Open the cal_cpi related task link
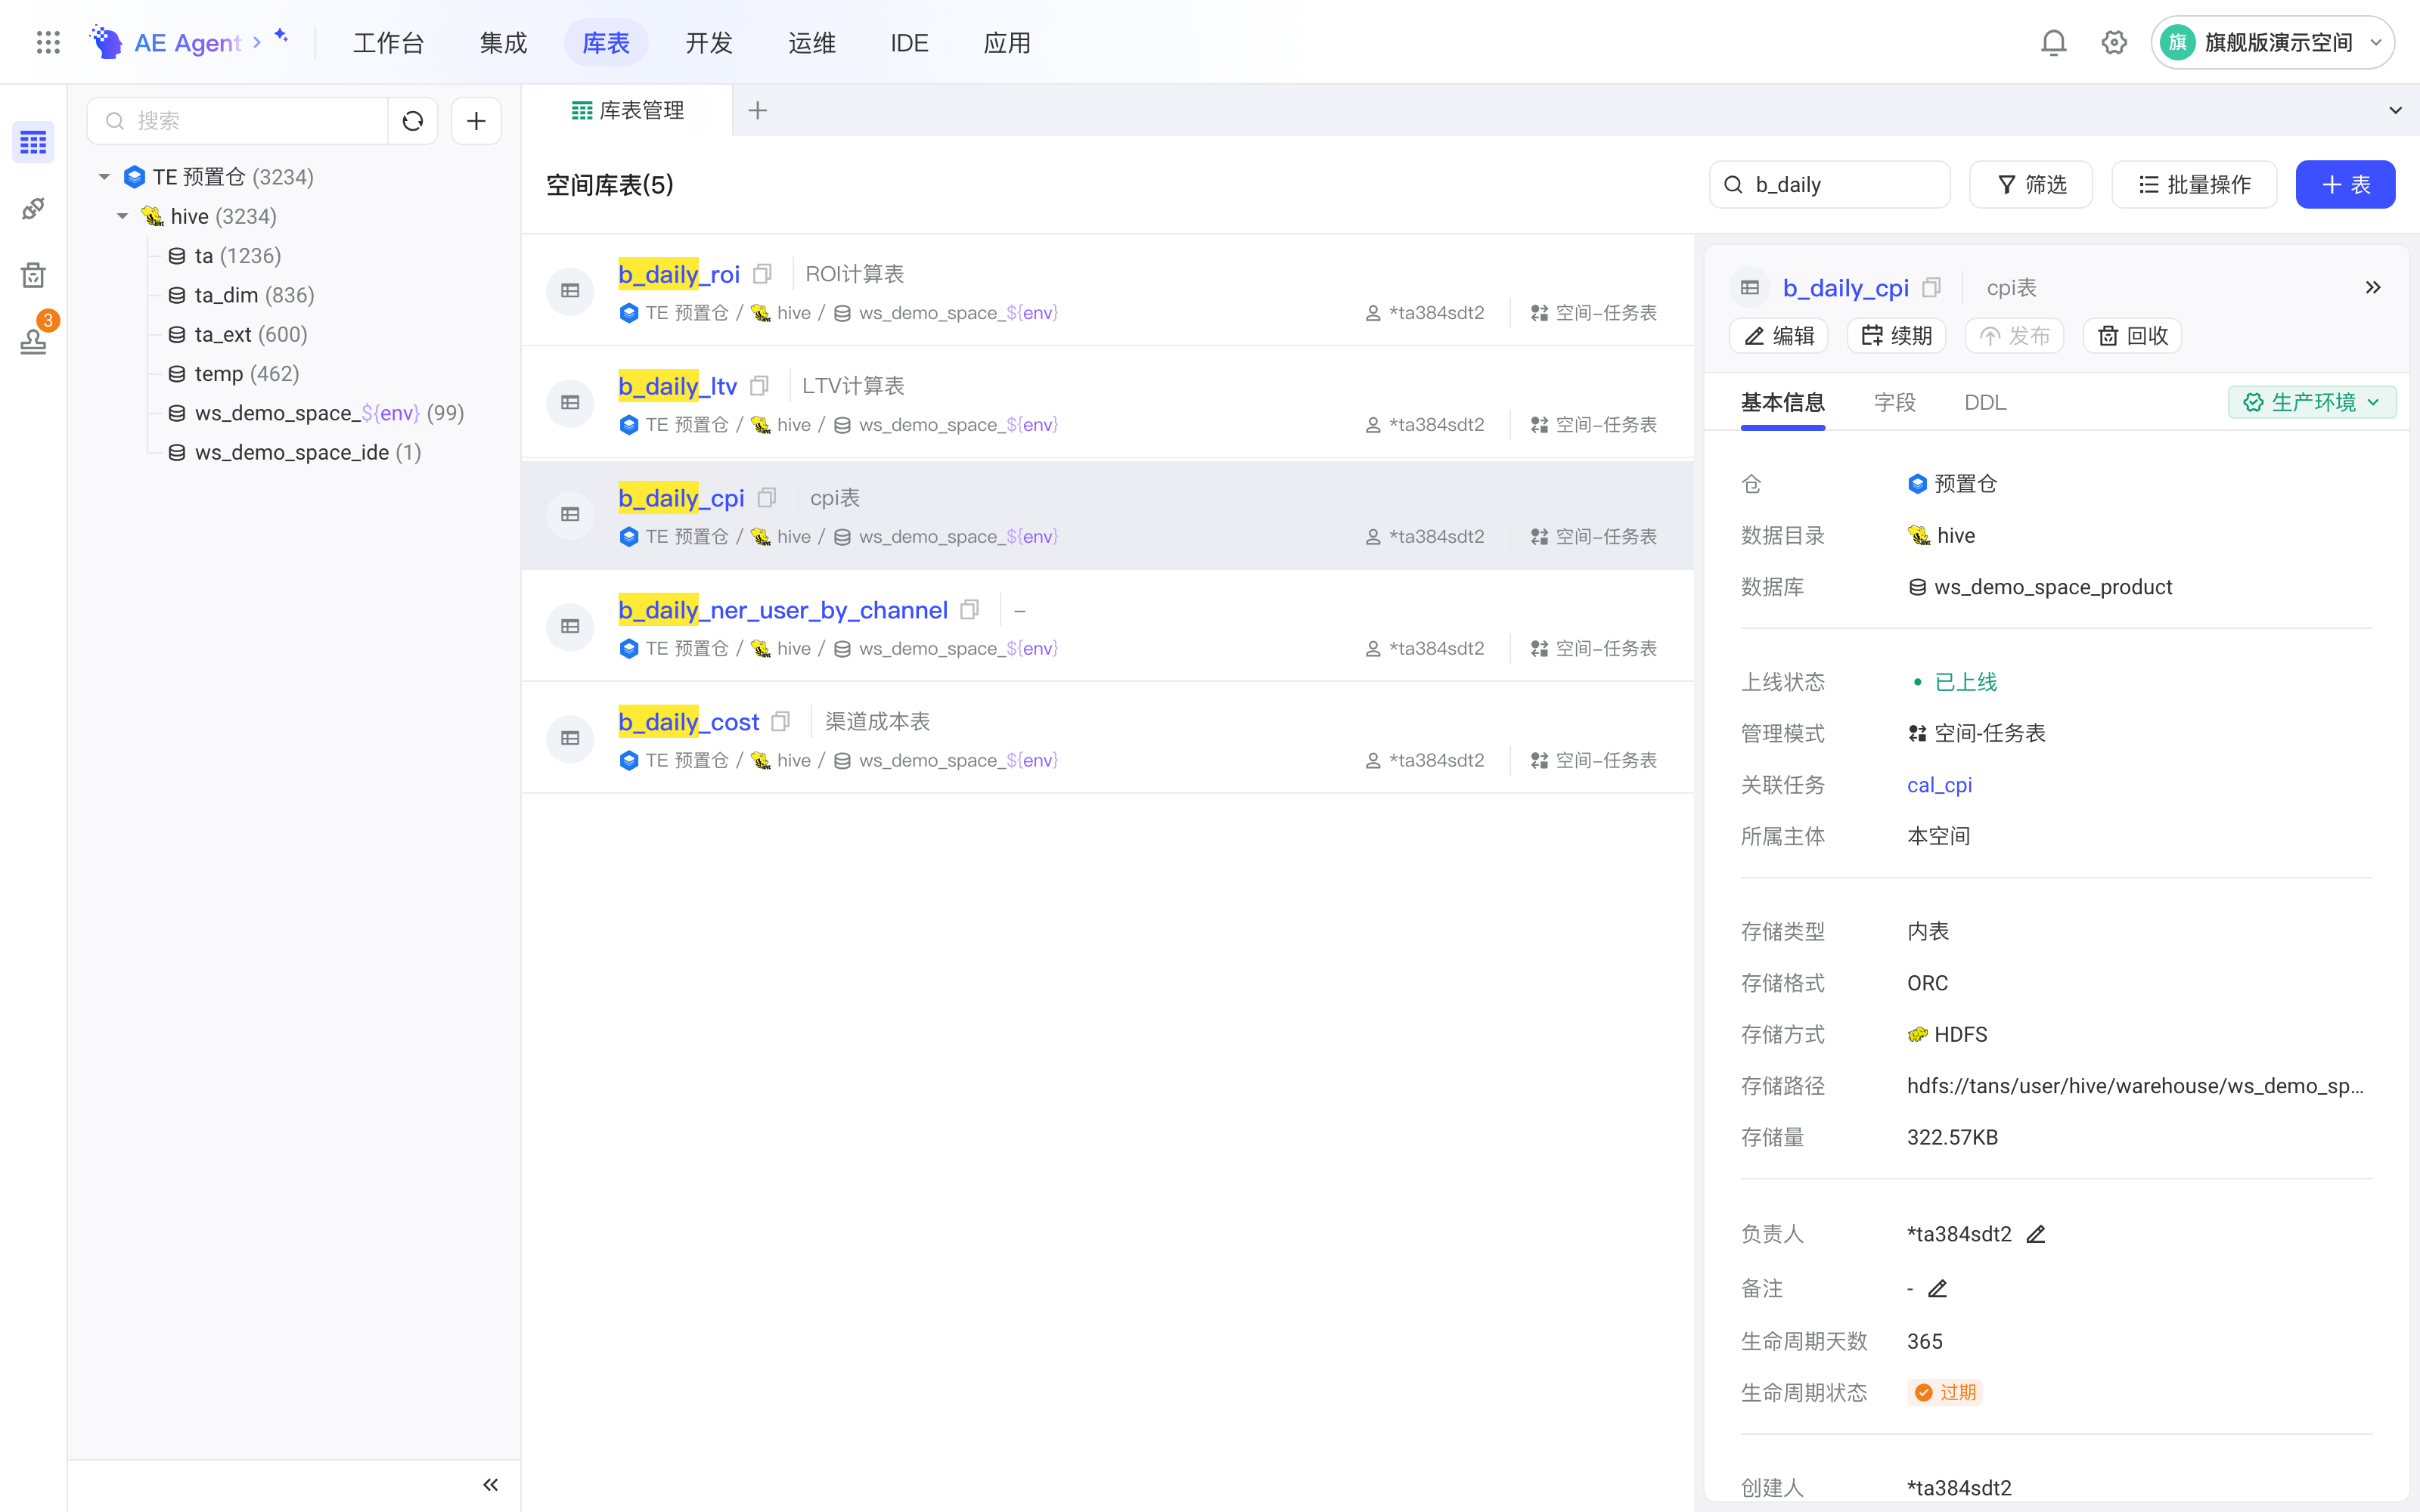Image resolution: width=2420 pixels, height=1512 pixels. coord(1939,785)
